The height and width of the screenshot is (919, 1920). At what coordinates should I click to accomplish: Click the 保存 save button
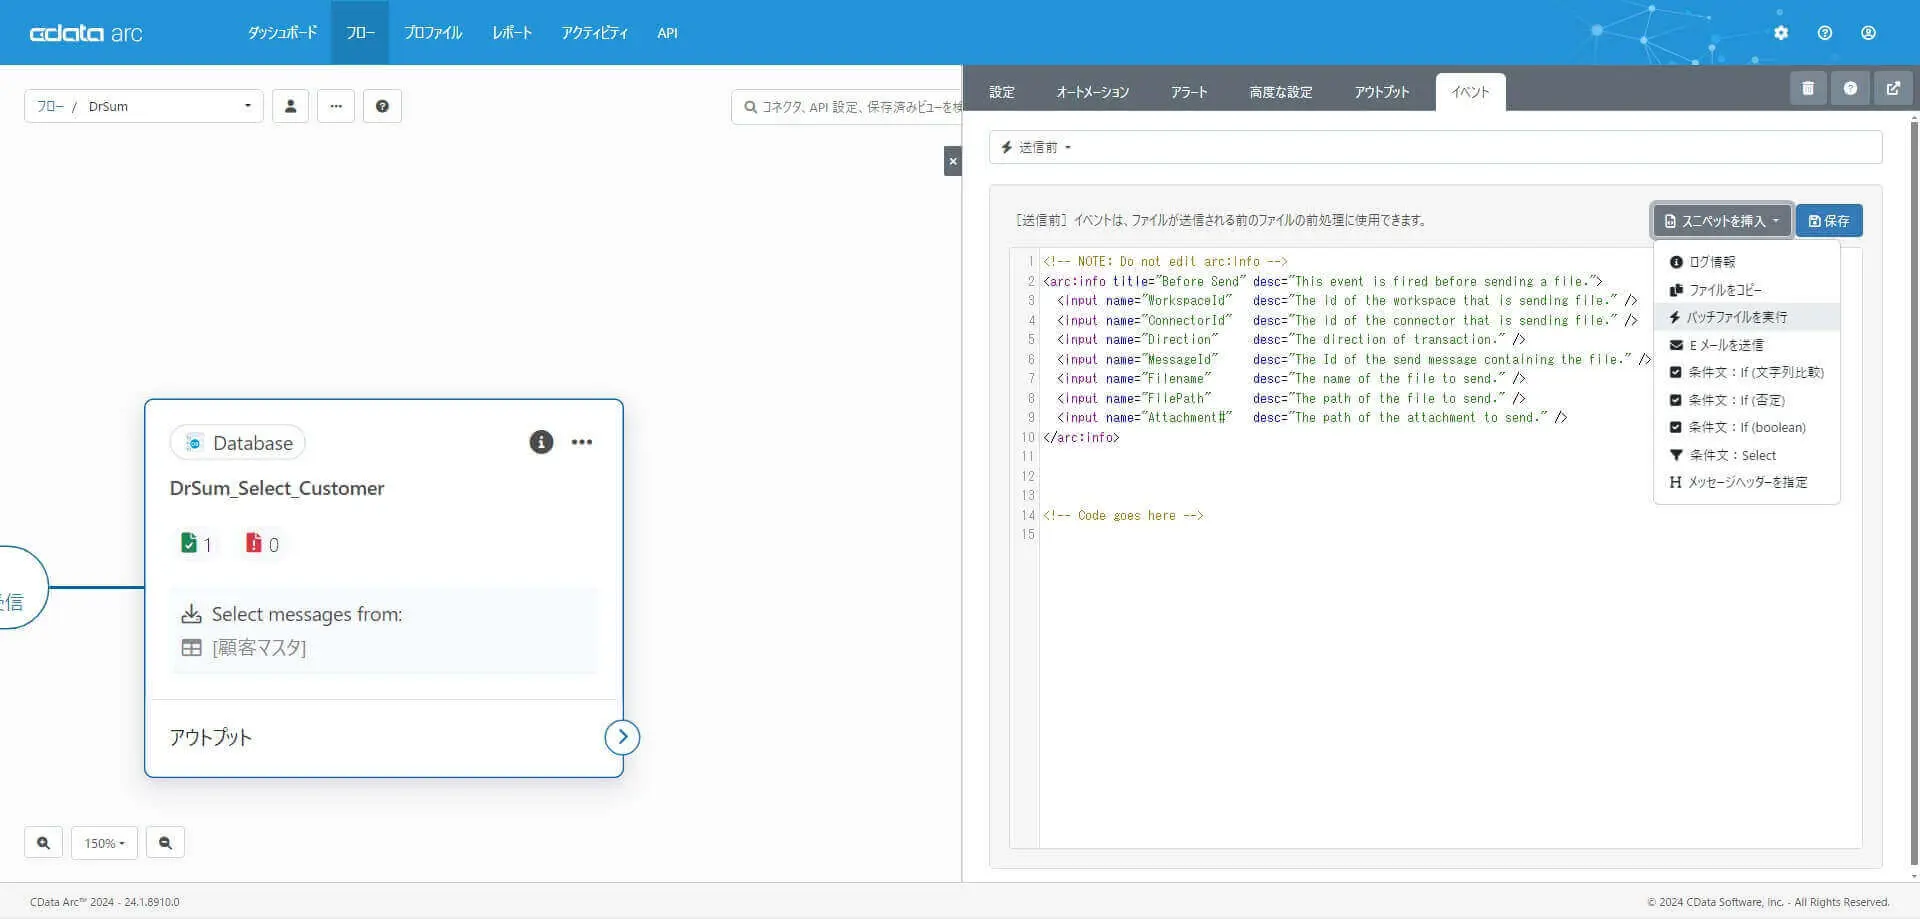(x=1828, y=221)
